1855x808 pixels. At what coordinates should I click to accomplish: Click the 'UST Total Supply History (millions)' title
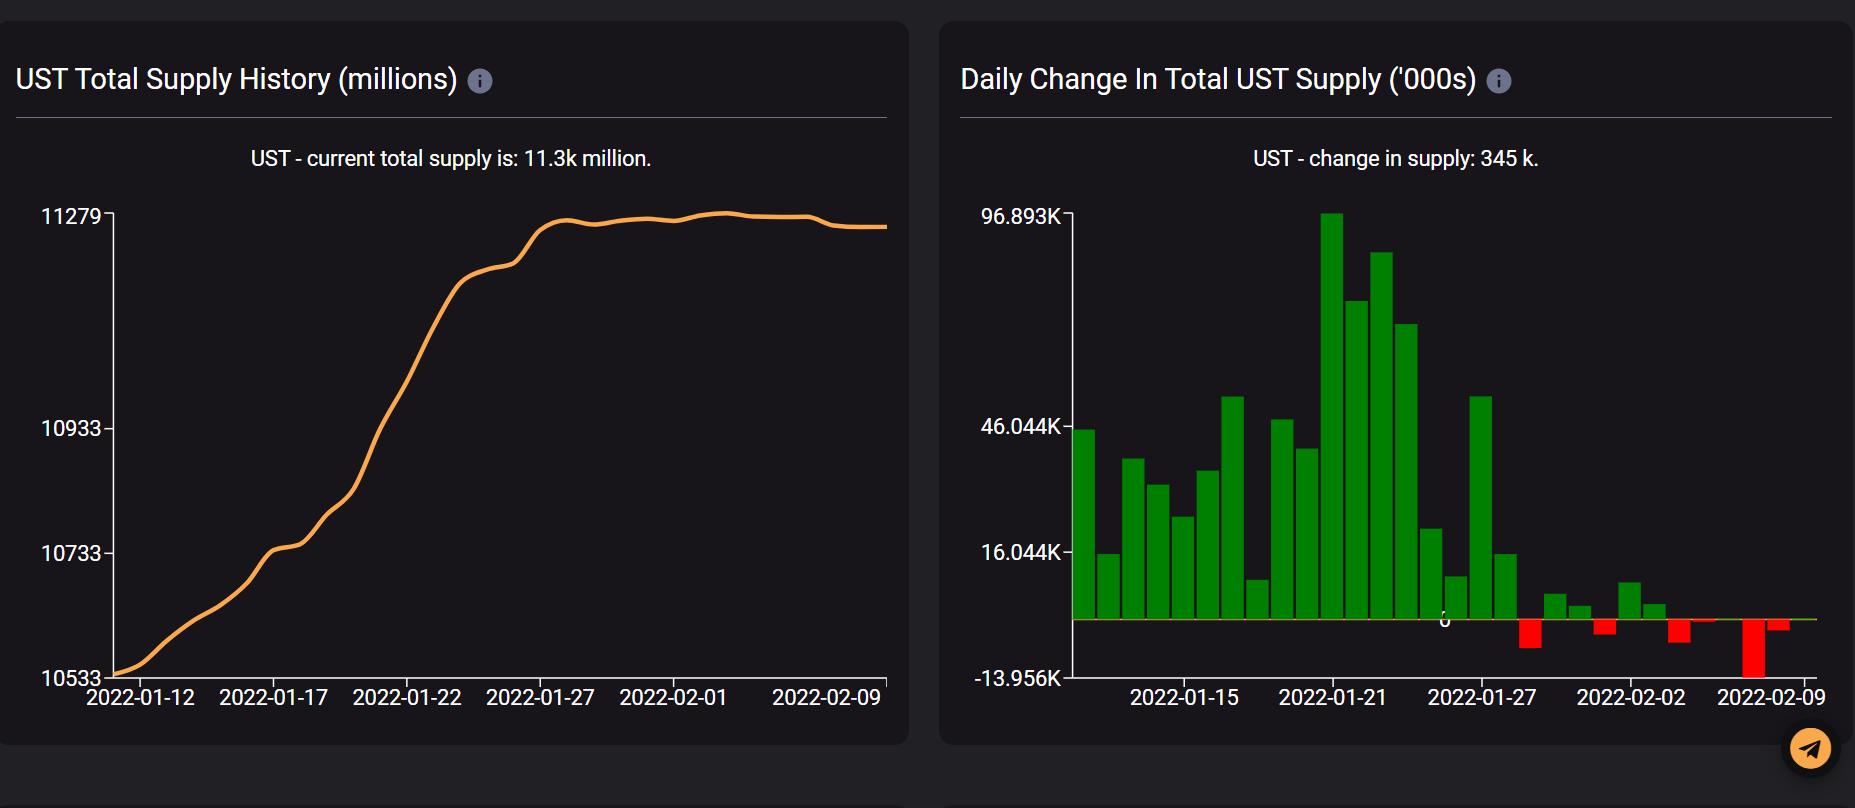click(x=236, y=79)
